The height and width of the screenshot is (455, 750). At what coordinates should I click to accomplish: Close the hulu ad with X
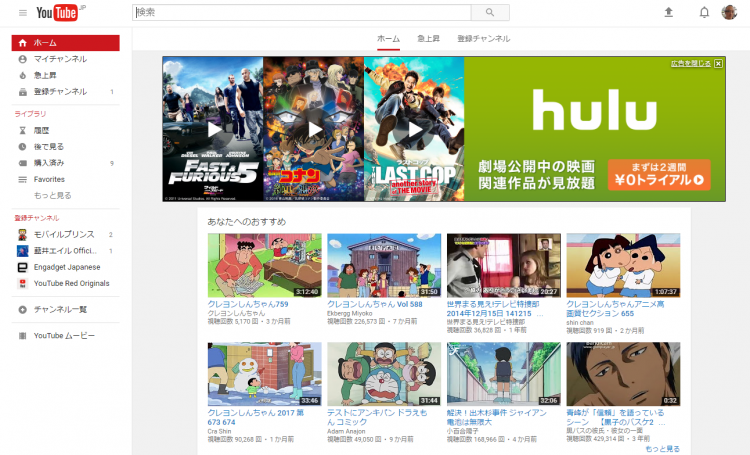(x=718, y=64)
